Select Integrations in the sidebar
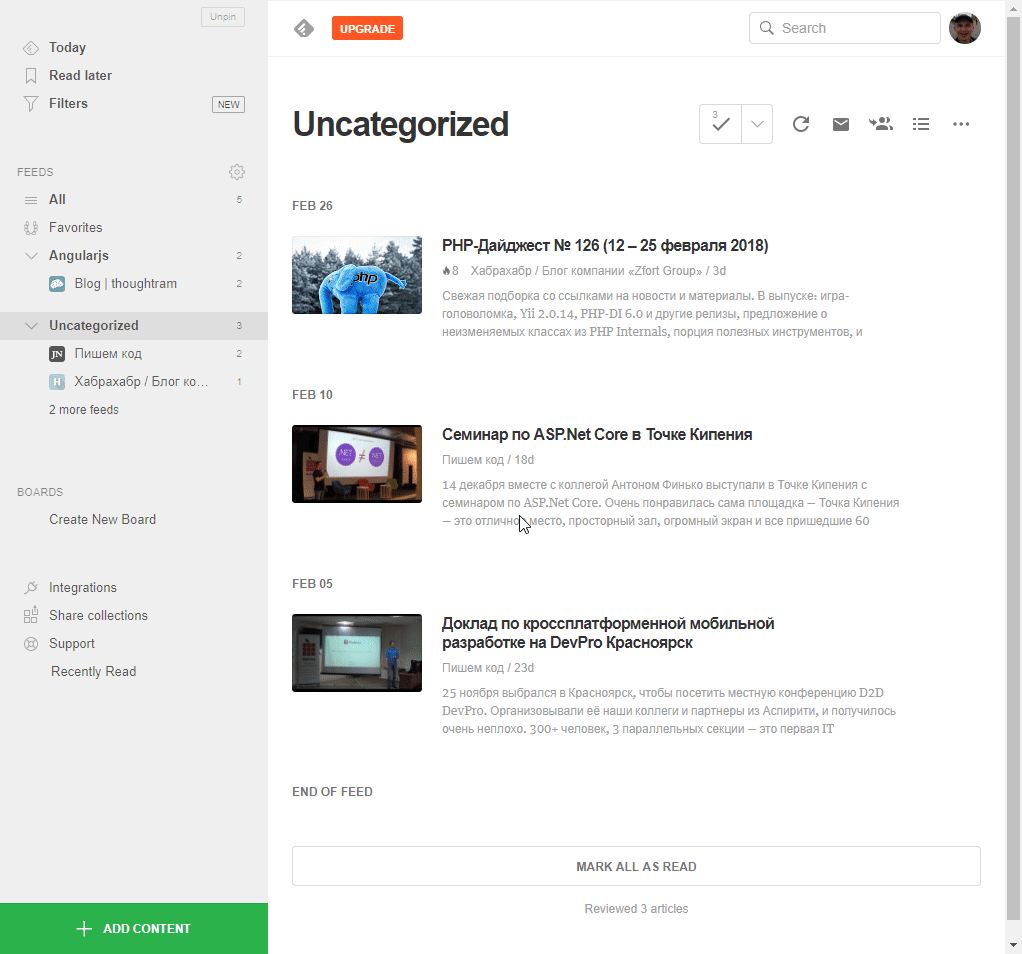Viewport: 1022px width, 954px height. click(x=83, y=587)
